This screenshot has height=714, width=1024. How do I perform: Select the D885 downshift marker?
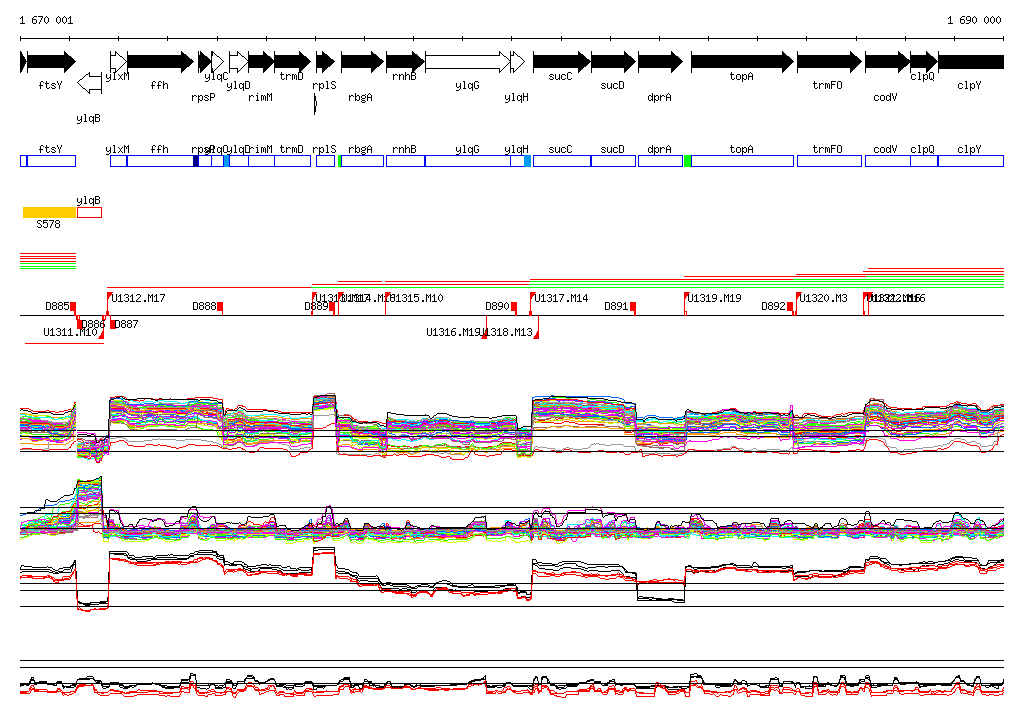[x=73, y=306]
